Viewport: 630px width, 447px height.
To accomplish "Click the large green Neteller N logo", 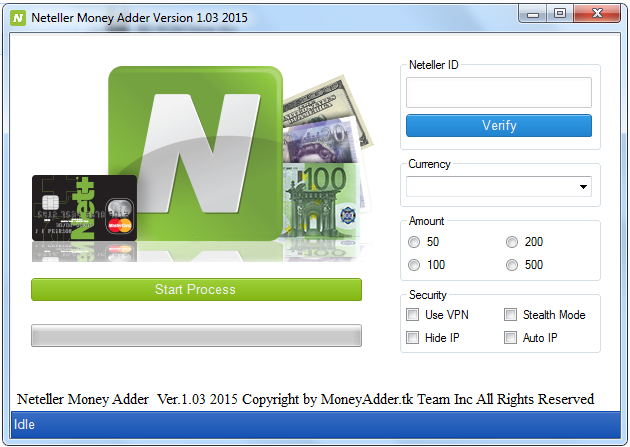I will (196, 153).
